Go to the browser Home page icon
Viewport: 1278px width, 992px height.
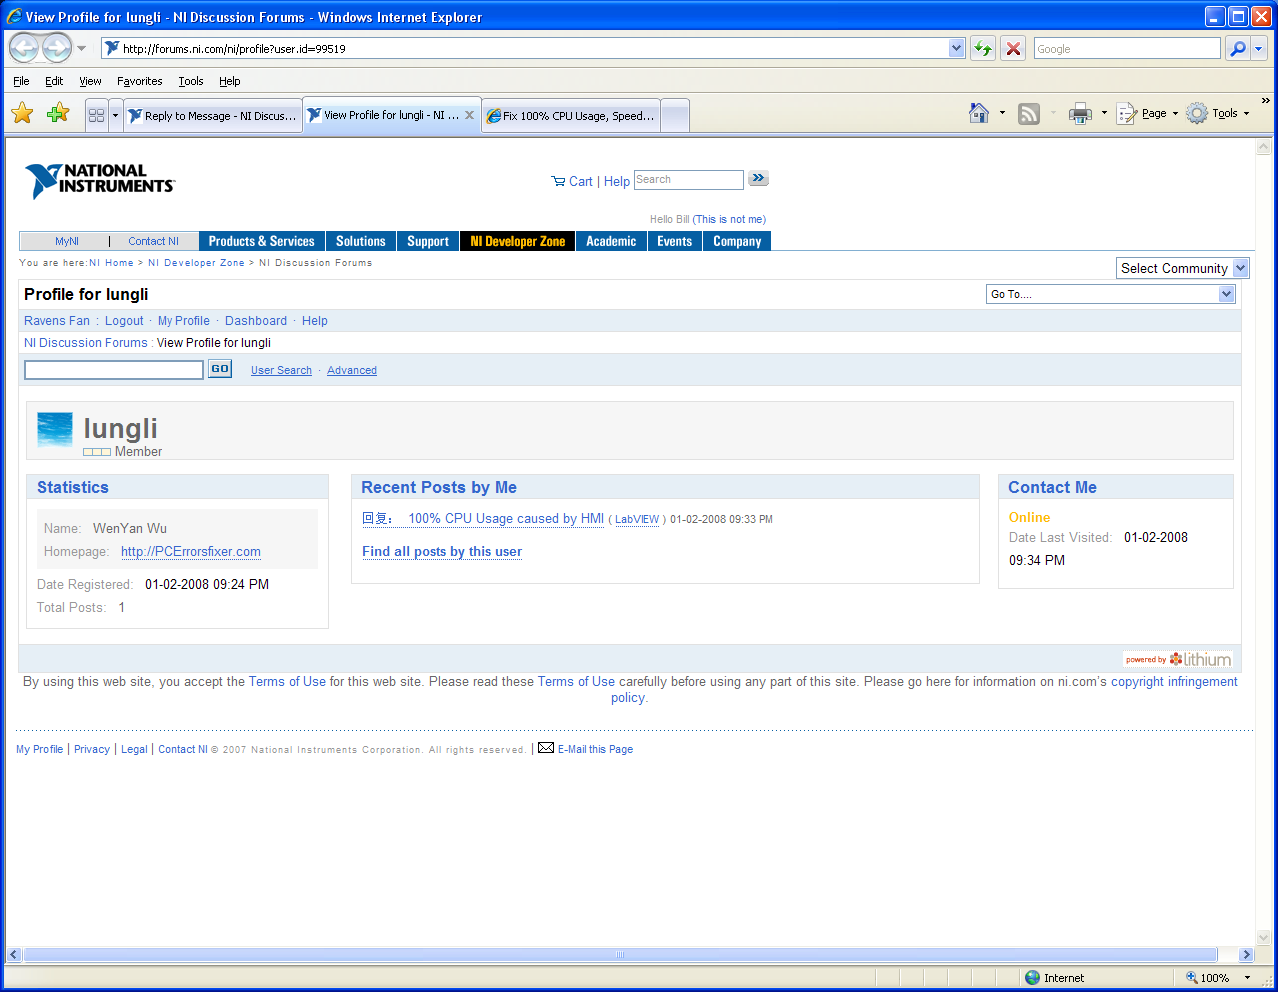point(979,113)
